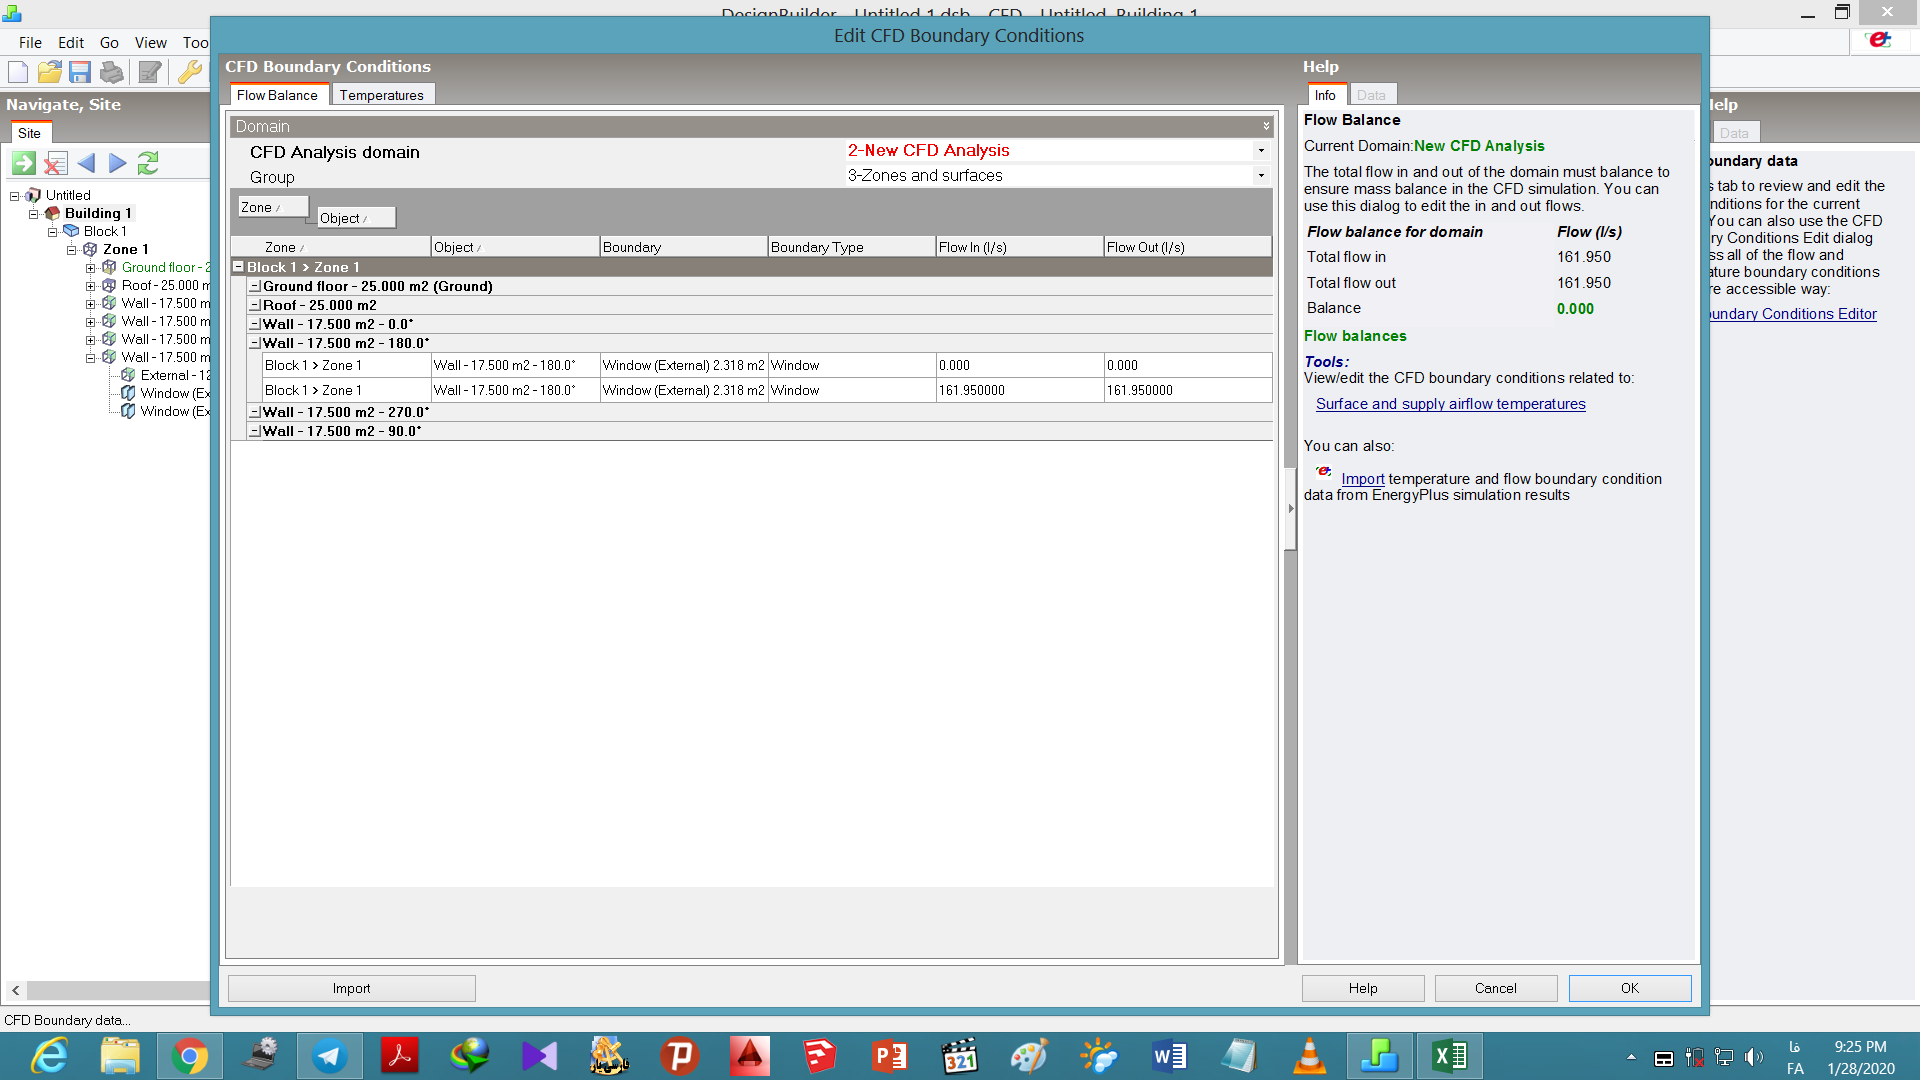Screen dimensions: 1920x1080
Task: Click the delete item icon in Navigator
Action: 55,163
